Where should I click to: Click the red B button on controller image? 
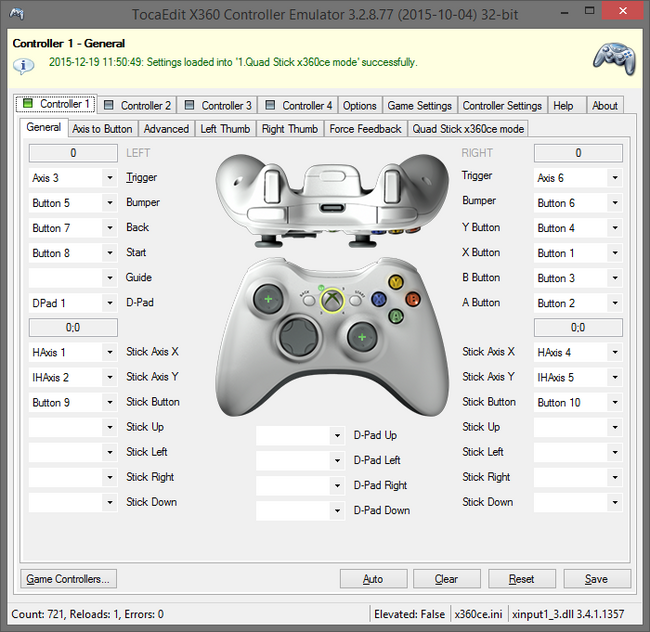point(413,298)
